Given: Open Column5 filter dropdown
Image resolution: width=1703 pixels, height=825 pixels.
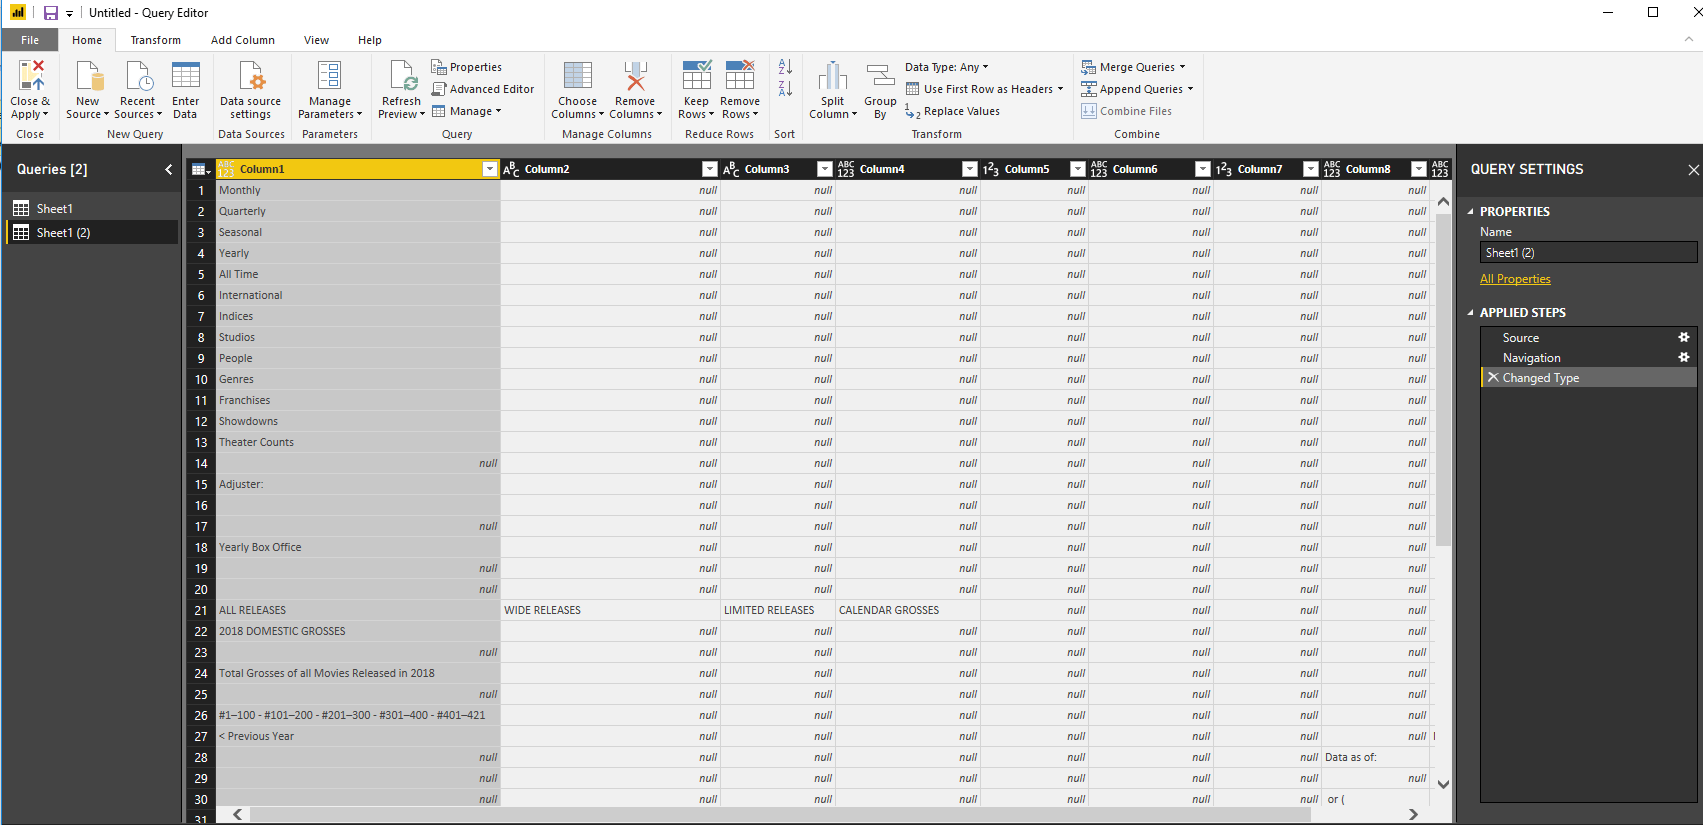Looking at the screenshot, I should (x=1078, y=169).
